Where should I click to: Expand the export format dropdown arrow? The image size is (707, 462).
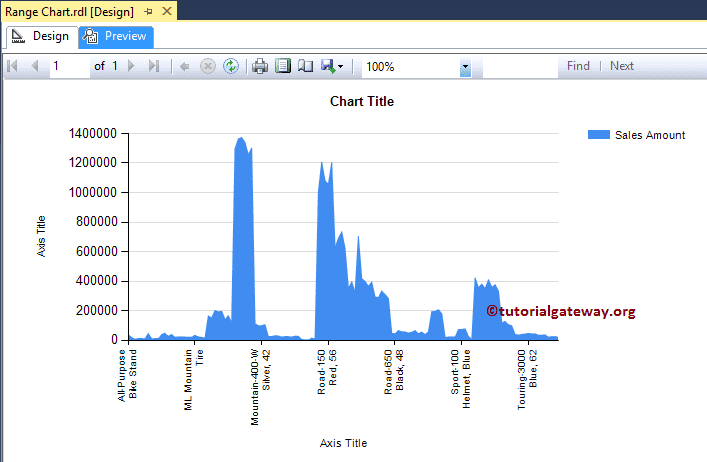click(340, 67)
